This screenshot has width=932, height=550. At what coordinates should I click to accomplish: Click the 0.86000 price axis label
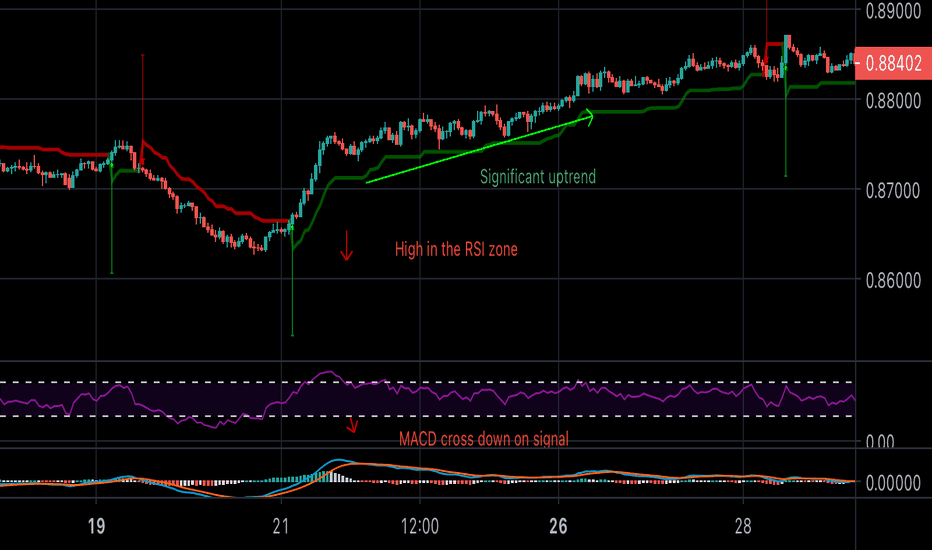point(893,280)
